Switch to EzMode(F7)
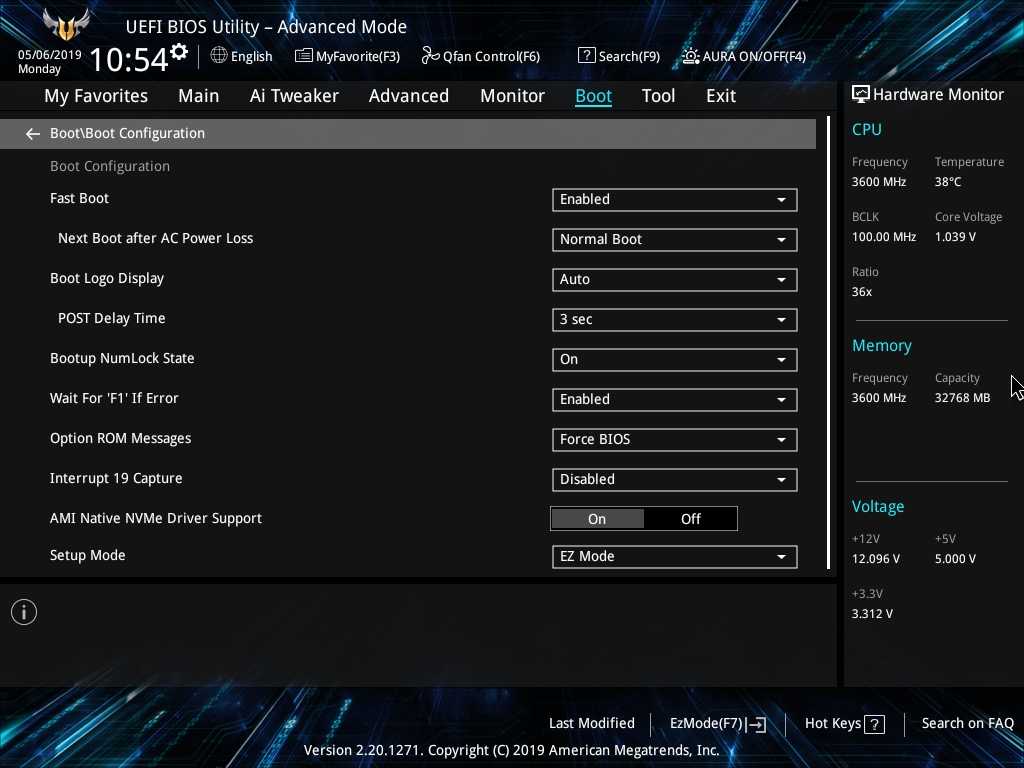1024x768 pixels. (718, 724)
